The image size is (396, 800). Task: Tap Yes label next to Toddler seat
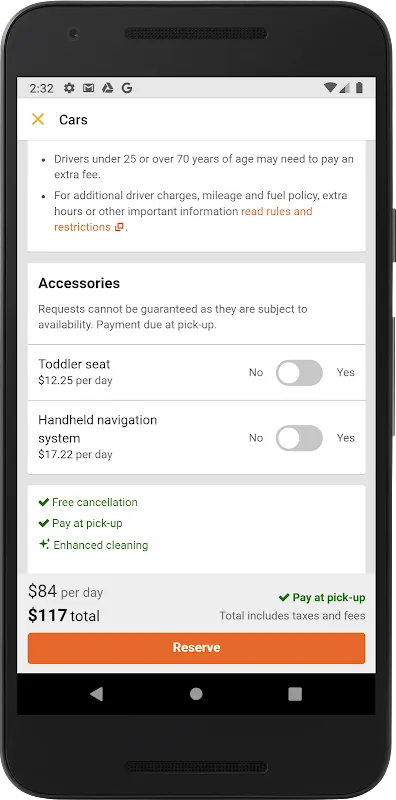pyautogui.click(x=345, y=372)
